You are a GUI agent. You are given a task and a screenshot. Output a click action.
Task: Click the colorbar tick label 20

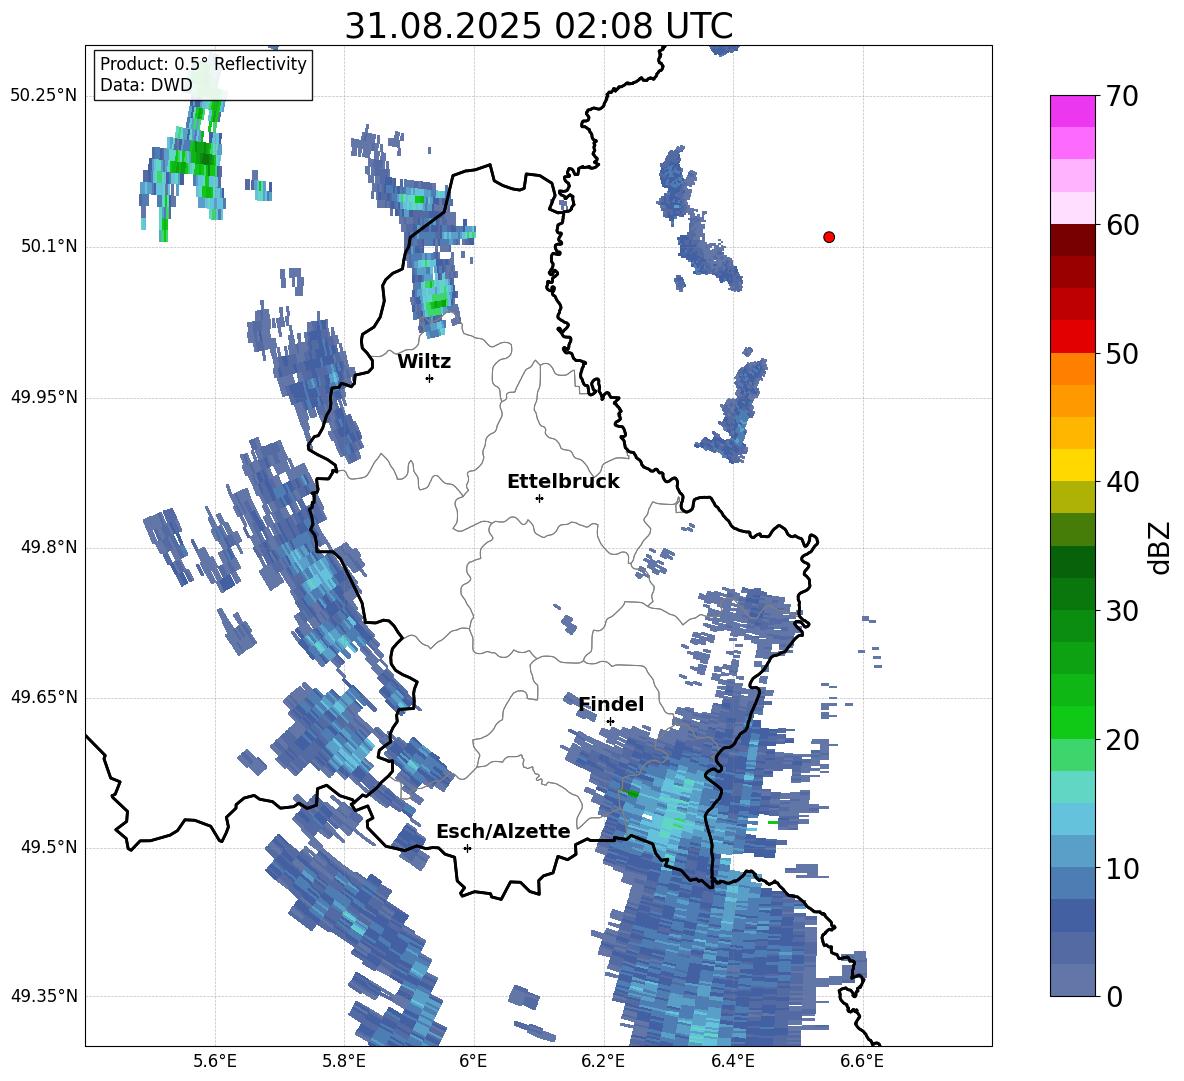[1122, 740]
